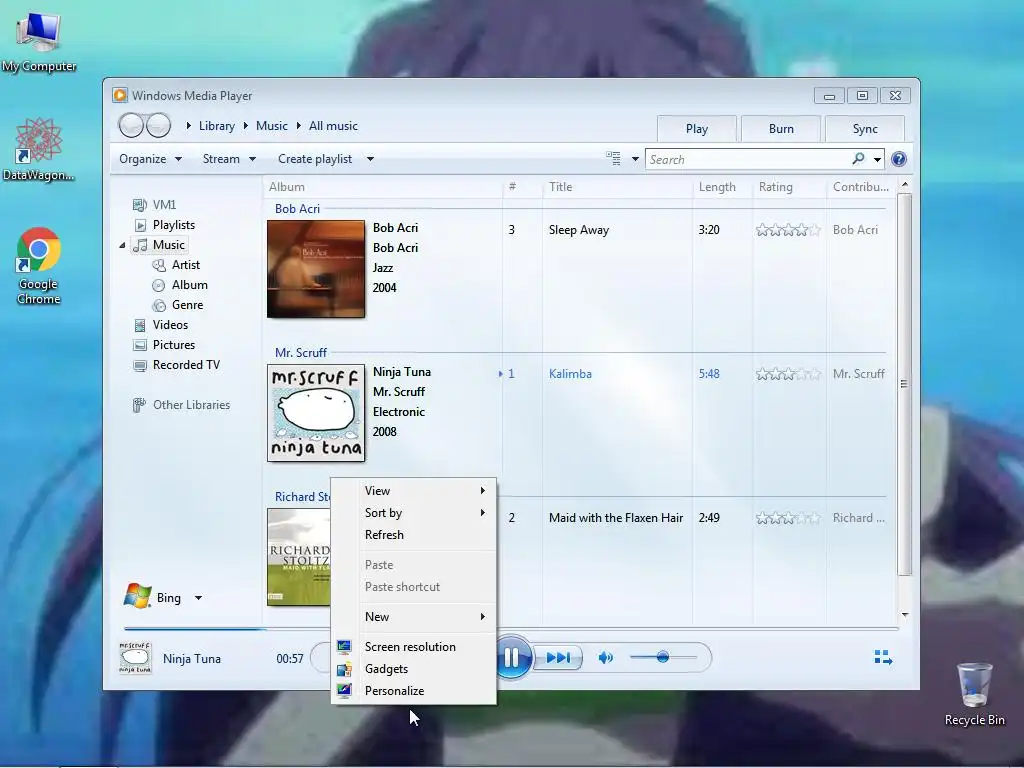Screen dimensions: 1024x768
Task: Click the Mr. Scruff group link
Action: point(300,353)
